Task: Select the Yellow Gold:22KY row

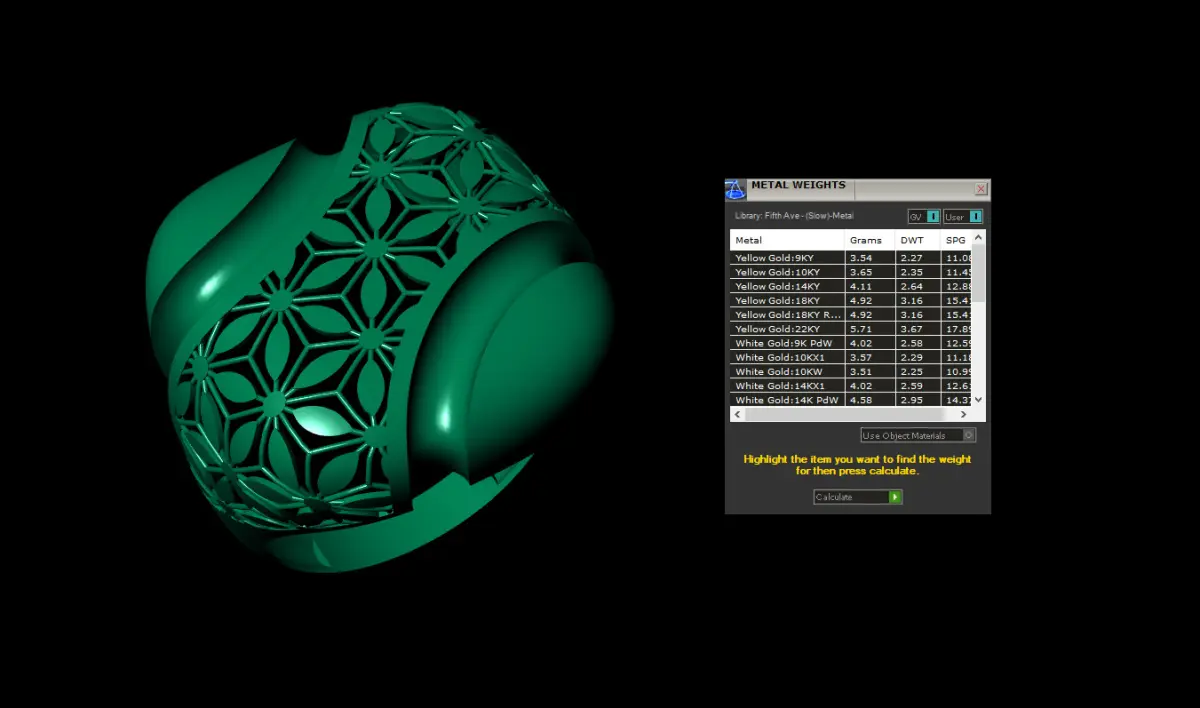Action: (x=851, y=329)
